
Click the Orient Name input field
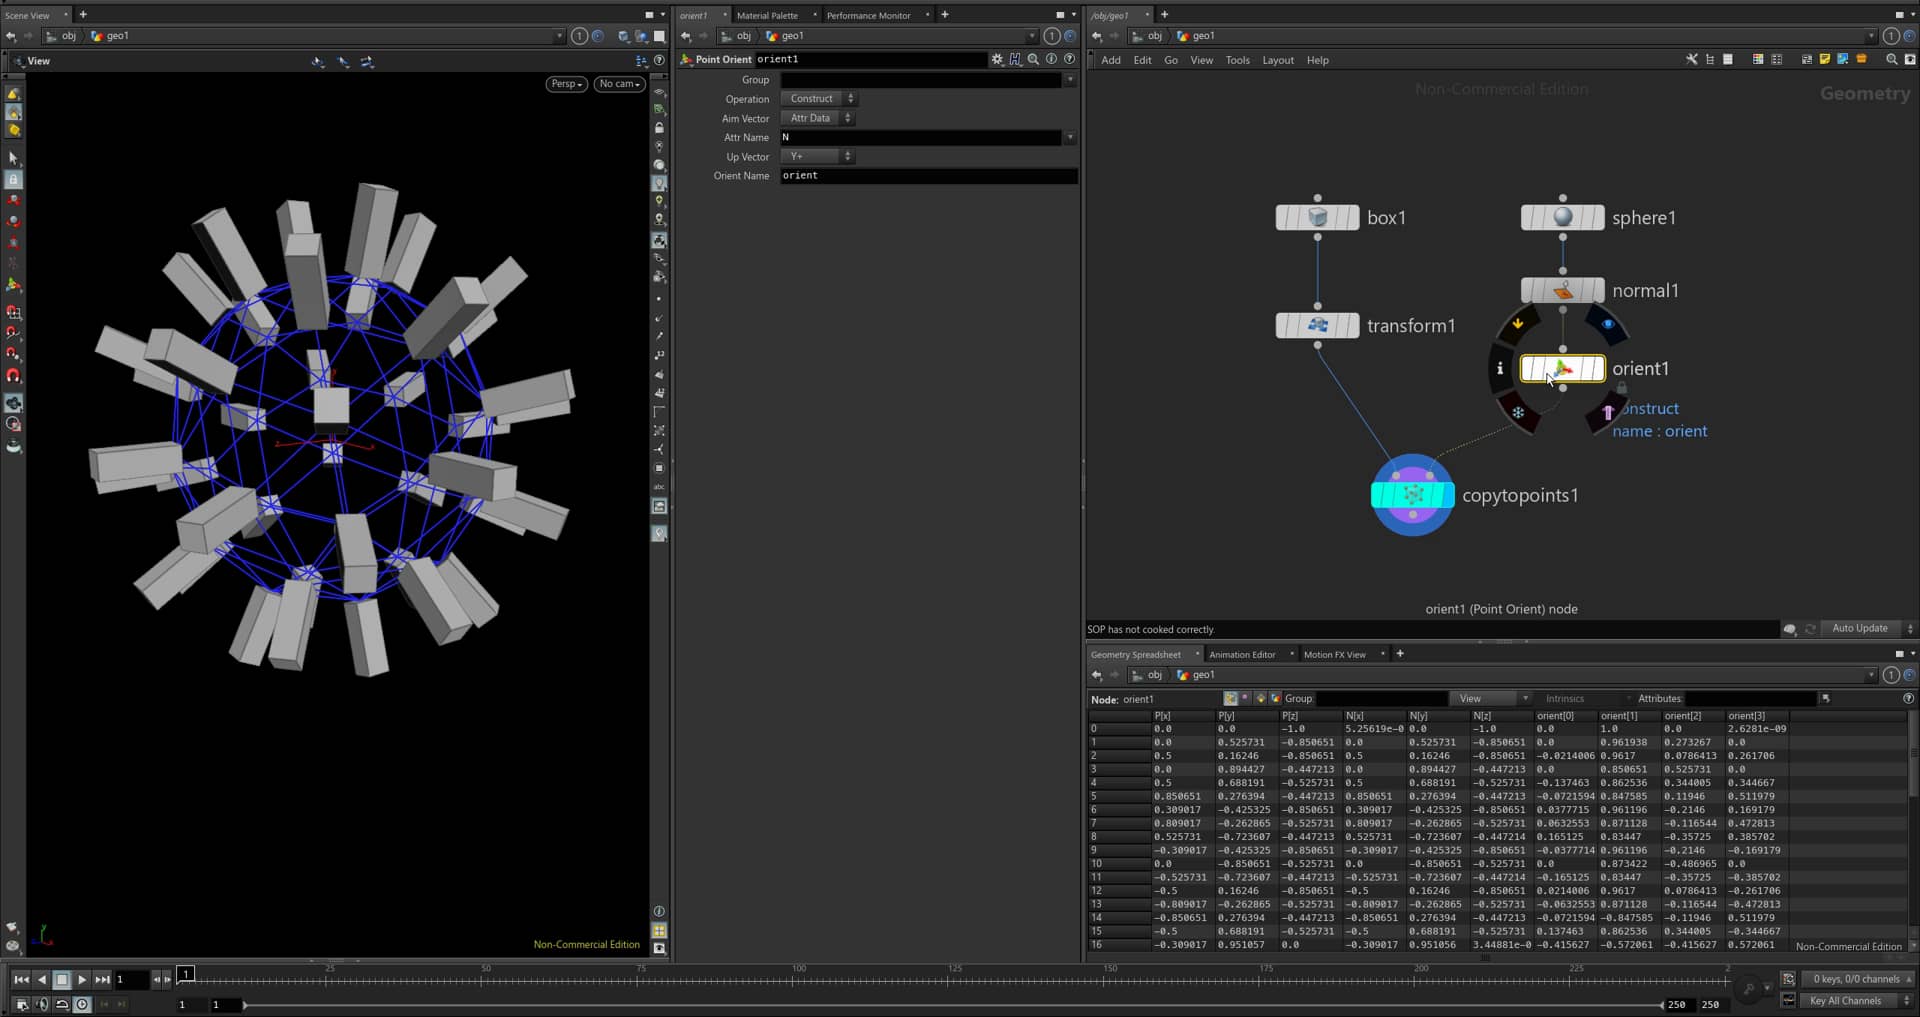tap(928, 176)
